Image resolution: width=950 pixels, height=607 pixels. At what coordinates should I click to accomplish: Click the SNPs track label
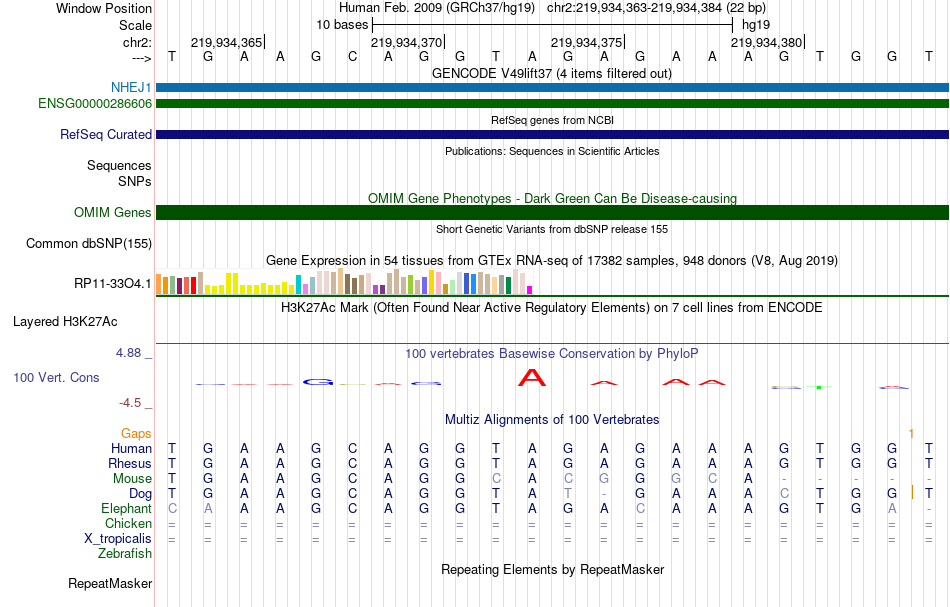point(135,181)
